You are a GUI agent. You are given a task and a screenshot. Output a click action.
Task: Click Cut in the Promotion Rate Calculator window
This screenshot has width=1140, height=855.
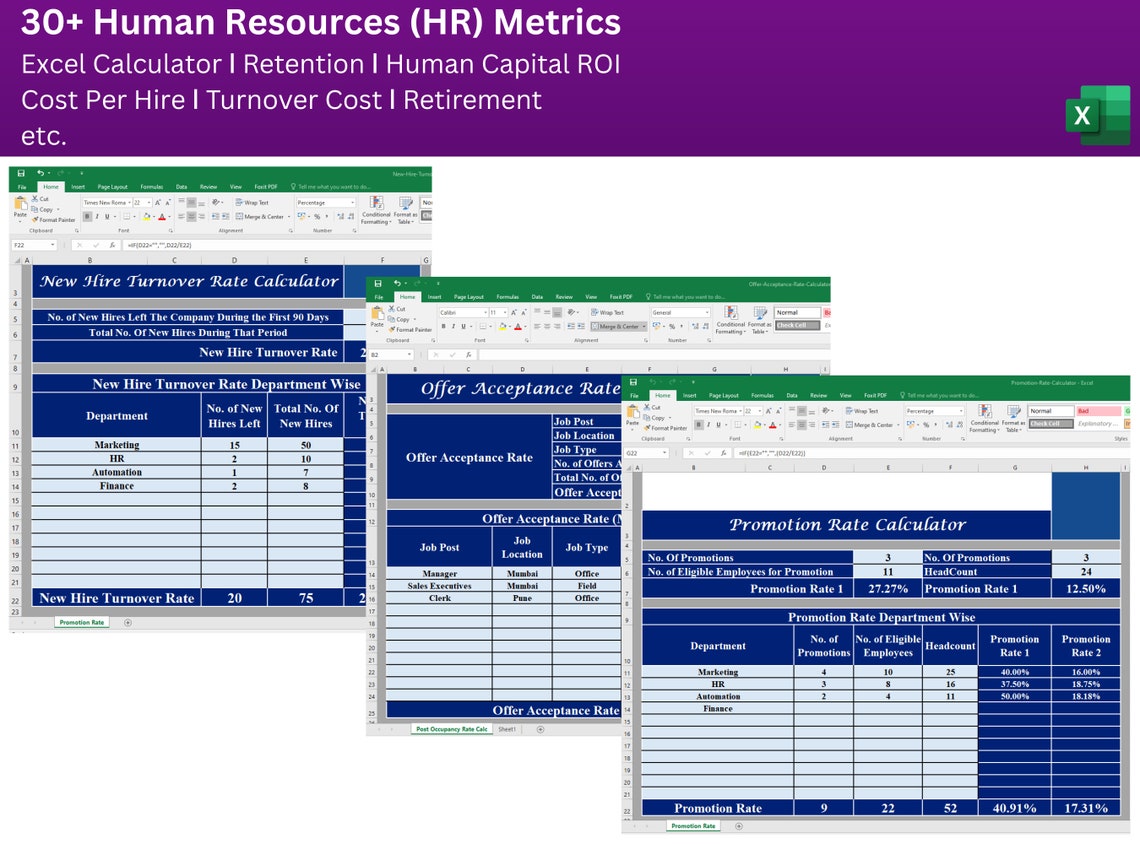[652, 407]
